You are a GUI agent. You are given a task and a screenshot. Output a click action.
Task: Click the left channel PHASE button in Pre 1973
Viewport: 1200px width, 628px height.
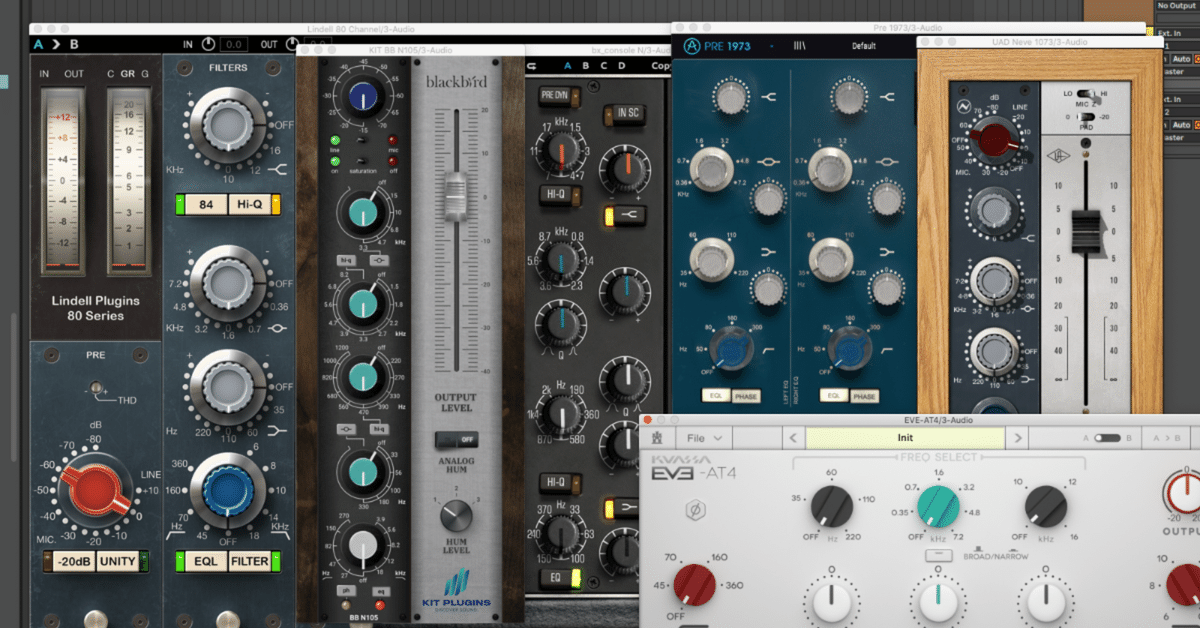coord(746,396)
